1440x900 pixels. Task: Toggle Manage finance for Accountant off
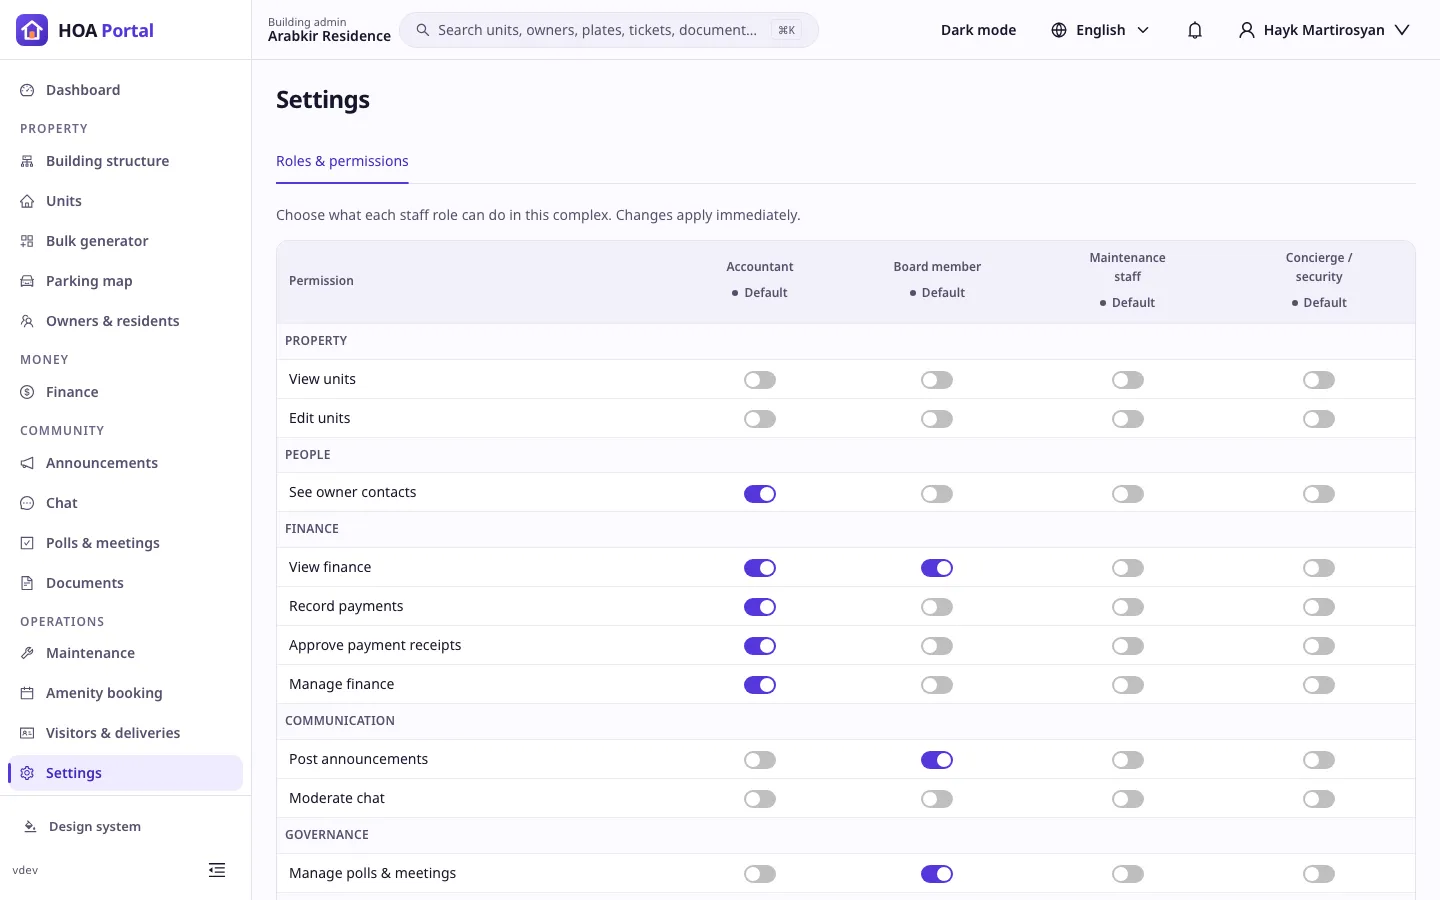[760, 685]
